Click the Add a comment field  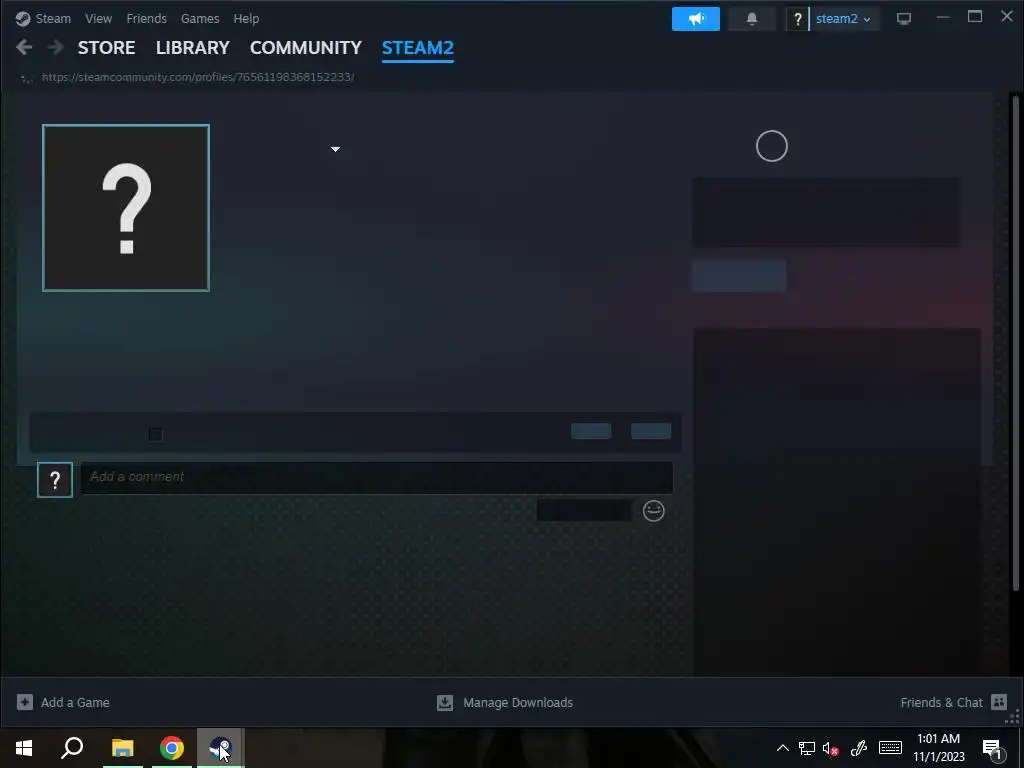(x=377, y=477)
